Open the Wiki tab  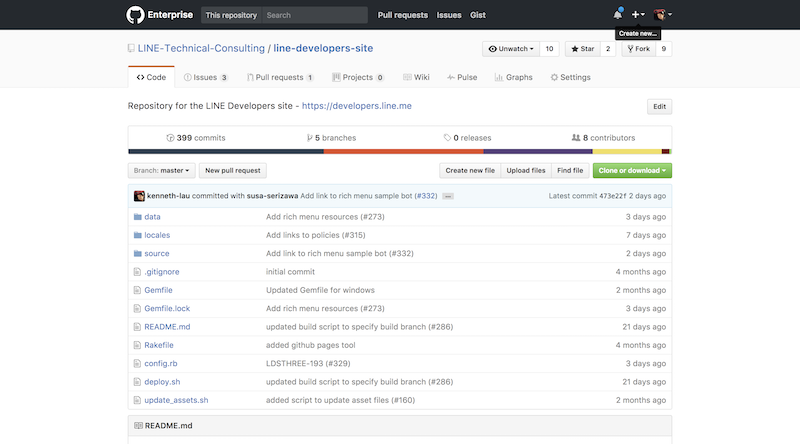pos(416,77)
